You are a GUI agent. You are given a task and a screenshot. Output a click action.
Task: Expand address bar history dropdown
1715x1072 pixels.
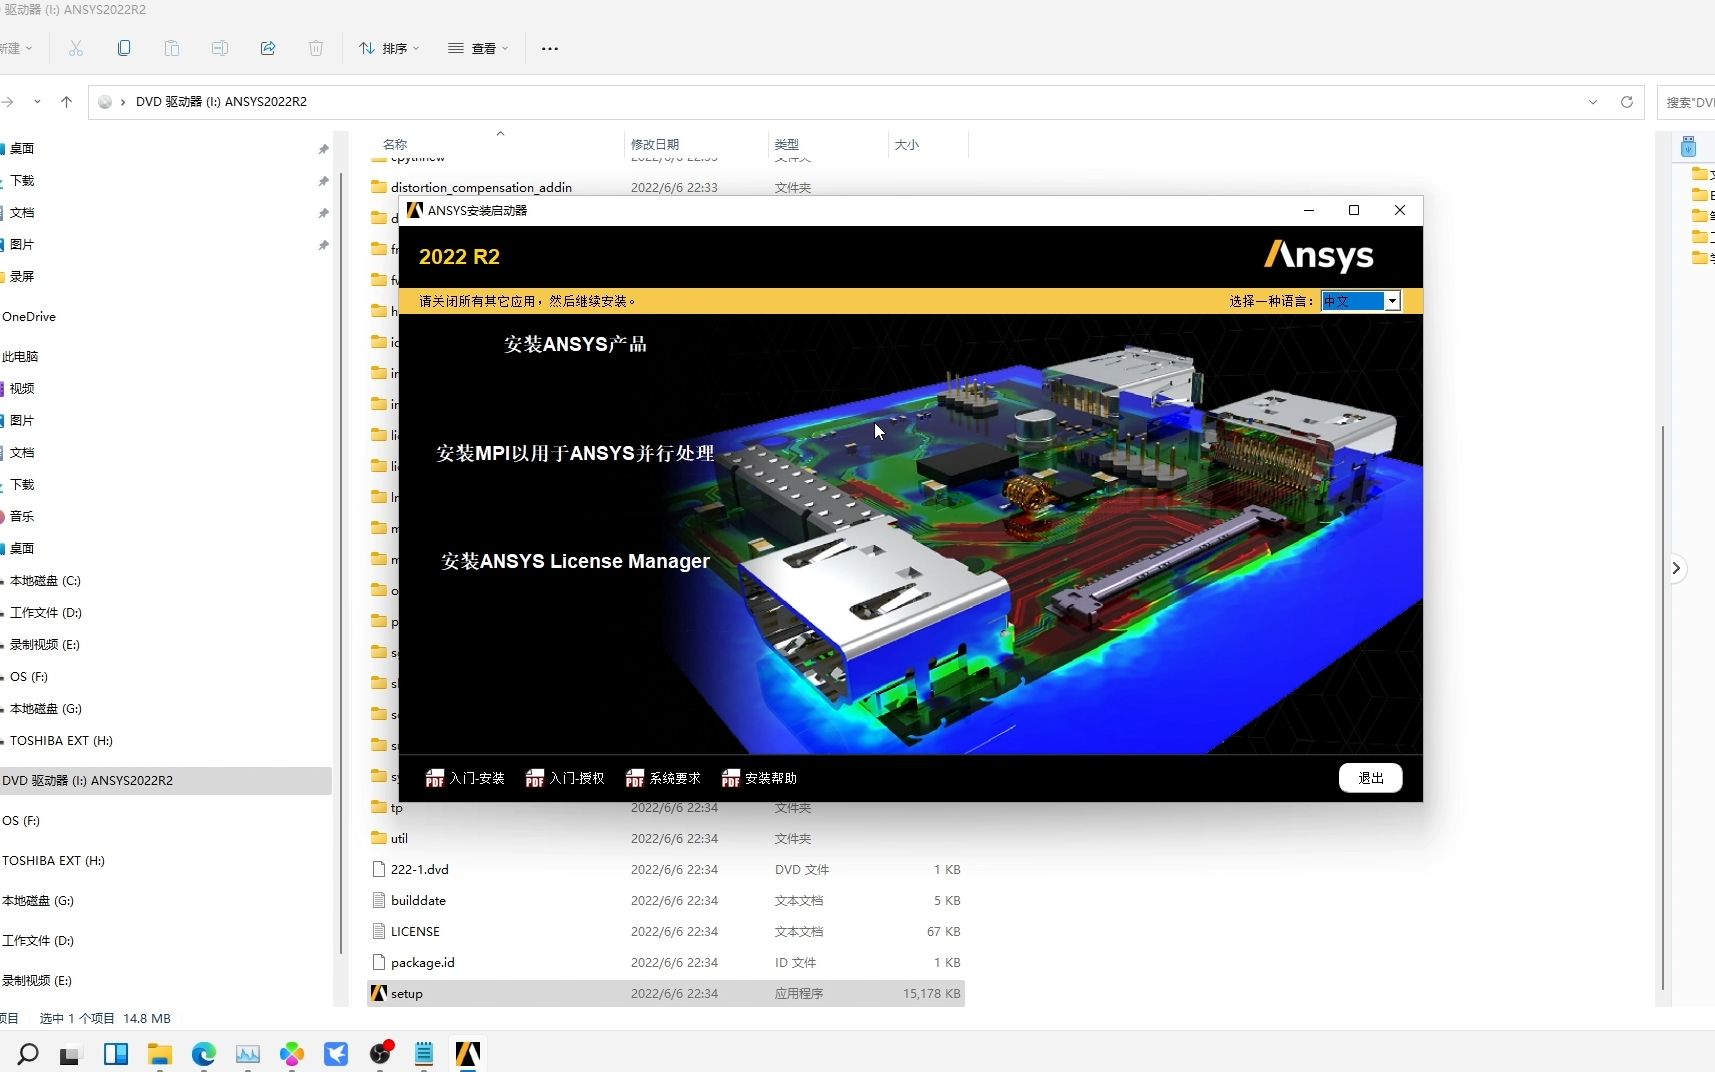pos(1592,102)
